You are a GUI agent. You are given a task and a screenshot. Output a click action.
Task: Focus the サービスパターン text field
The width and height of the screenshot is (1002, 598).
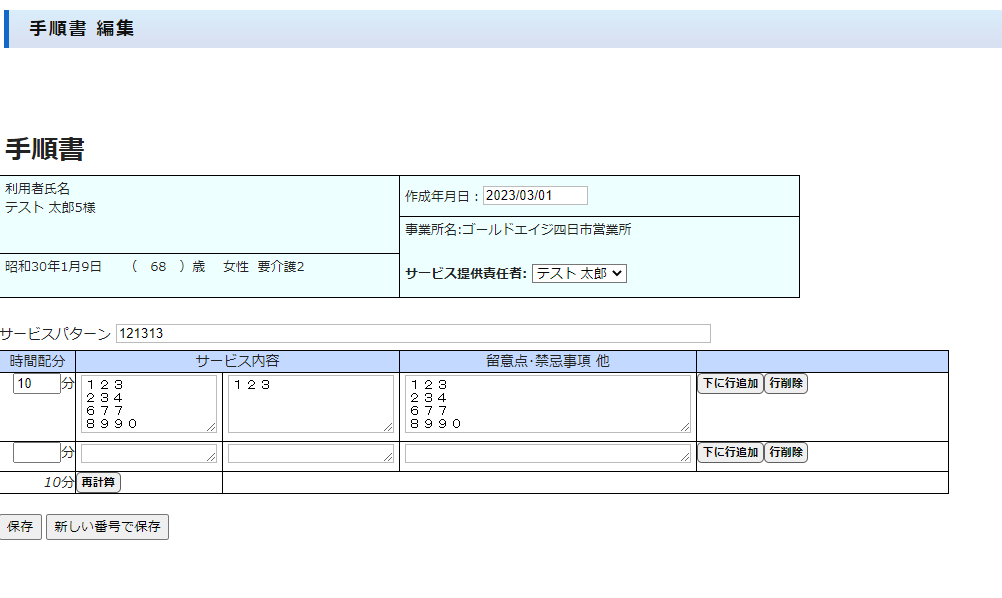tap(412, 334)
